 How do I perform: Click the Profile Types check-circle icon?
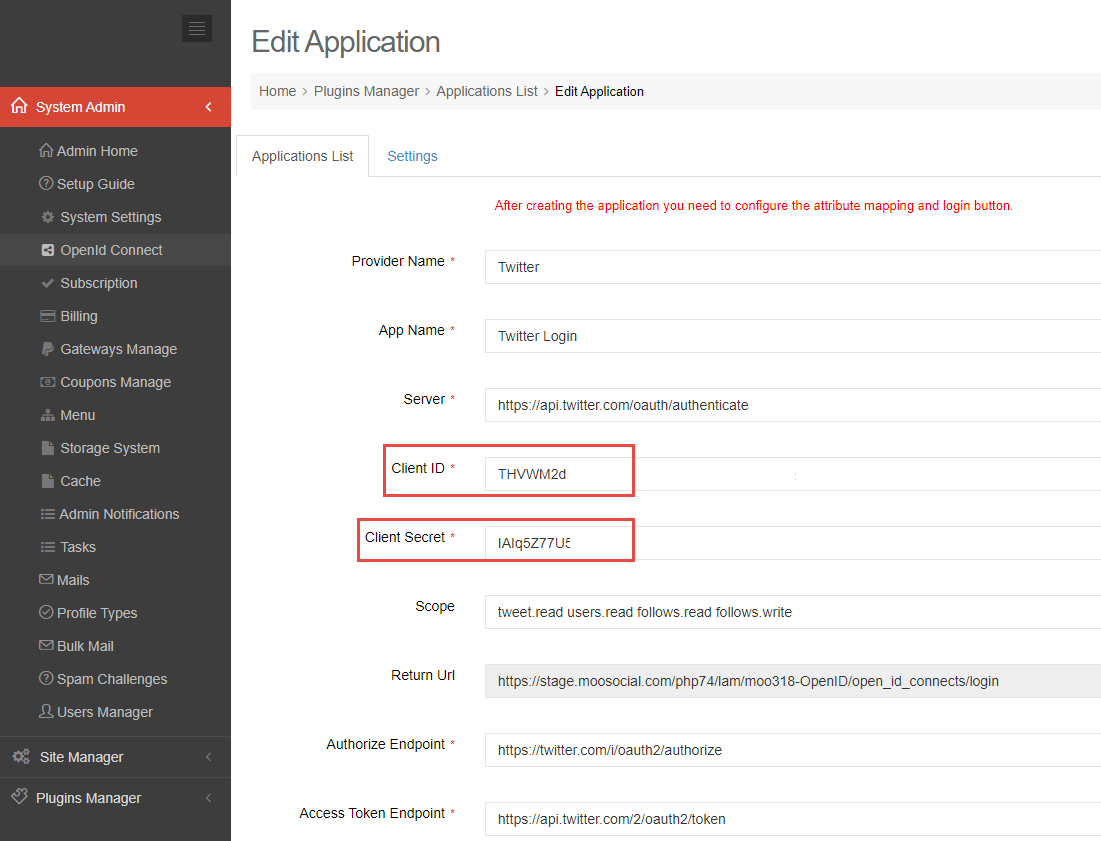pyautogui.click(x=46, y=612)
